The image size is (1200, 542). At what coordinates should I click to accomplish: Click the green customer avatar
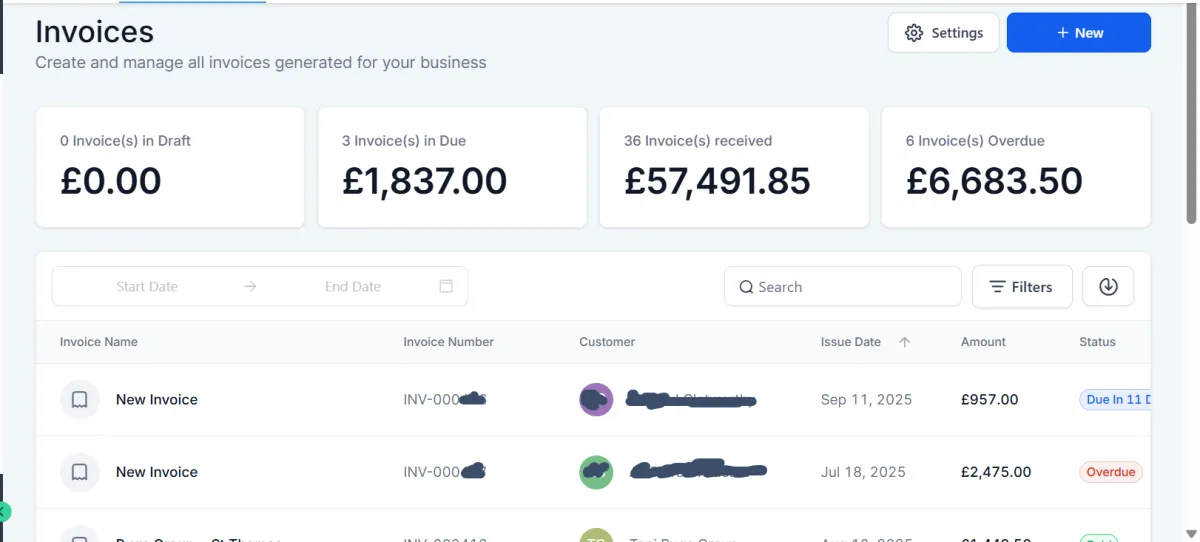tap(596, 472)
